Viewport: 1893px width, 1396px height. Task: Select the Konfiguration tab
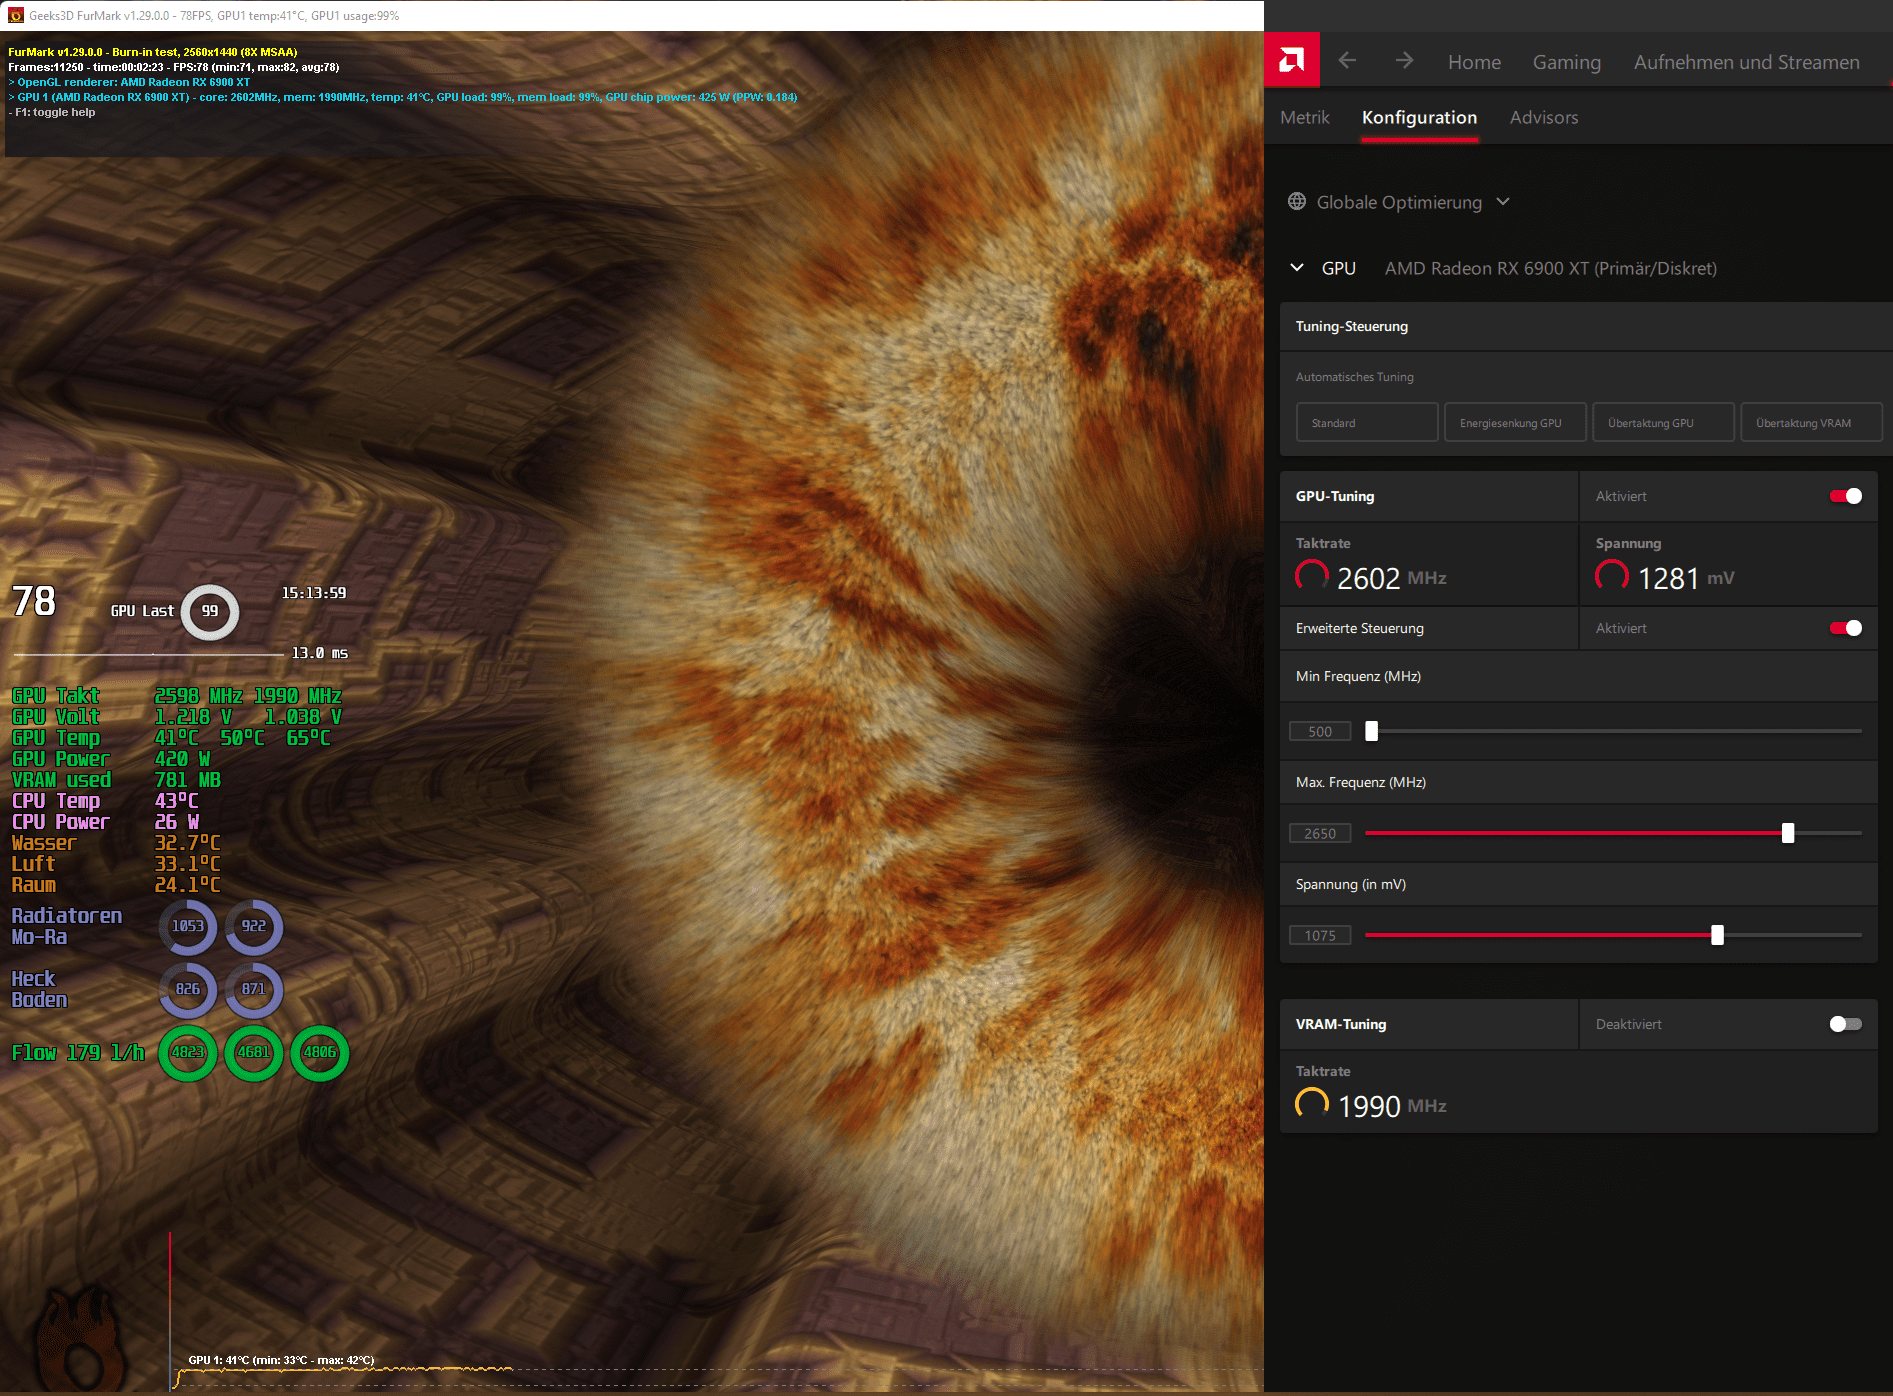coord(1419,117)
